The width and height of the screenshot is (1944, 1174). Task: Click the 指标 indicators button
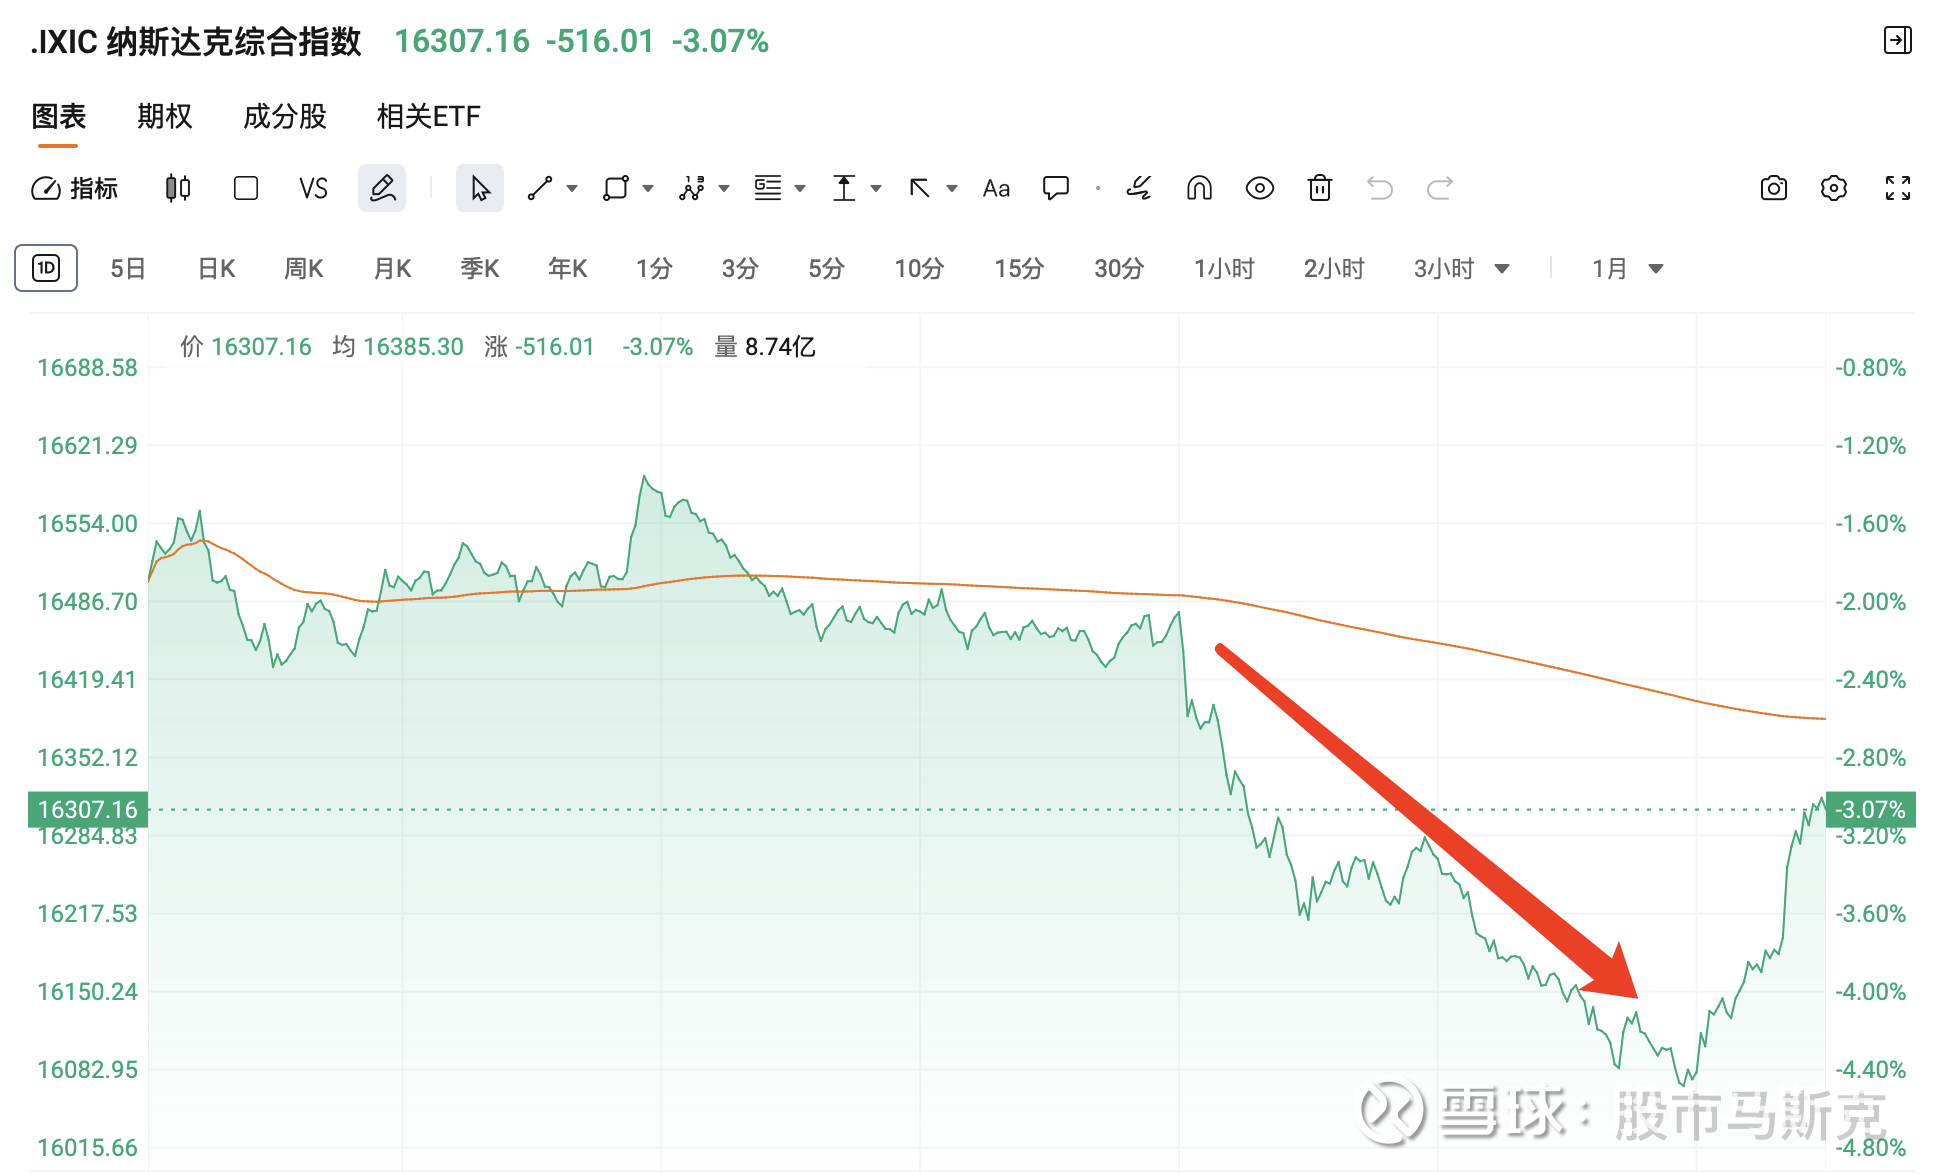75,188
